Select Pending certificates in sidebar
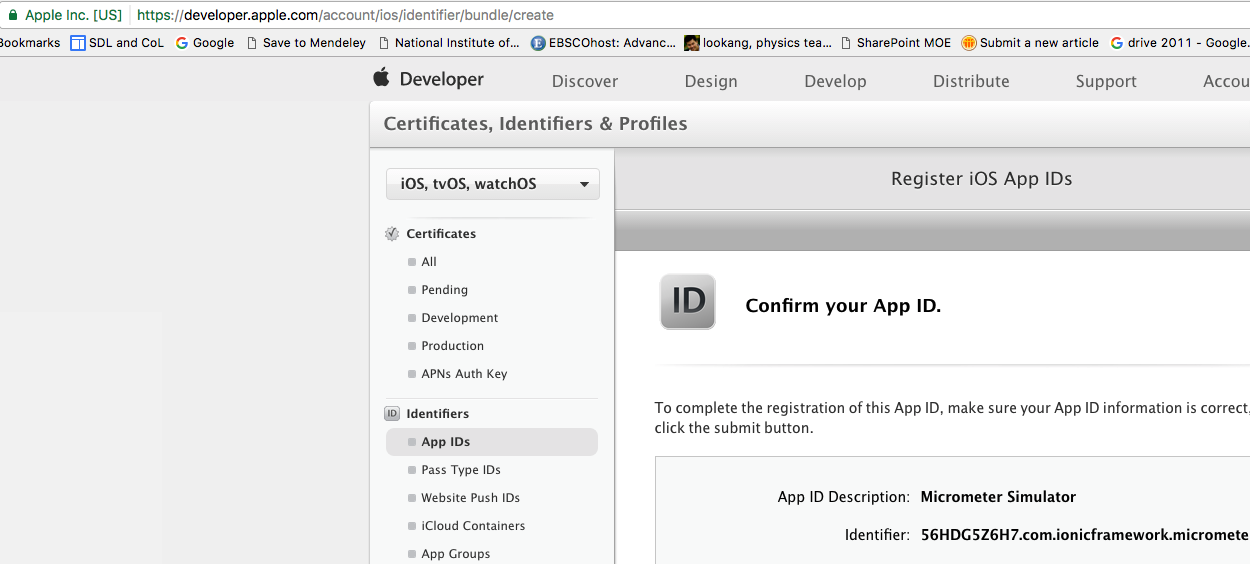The image size is (1250, 564). [444, 290]
